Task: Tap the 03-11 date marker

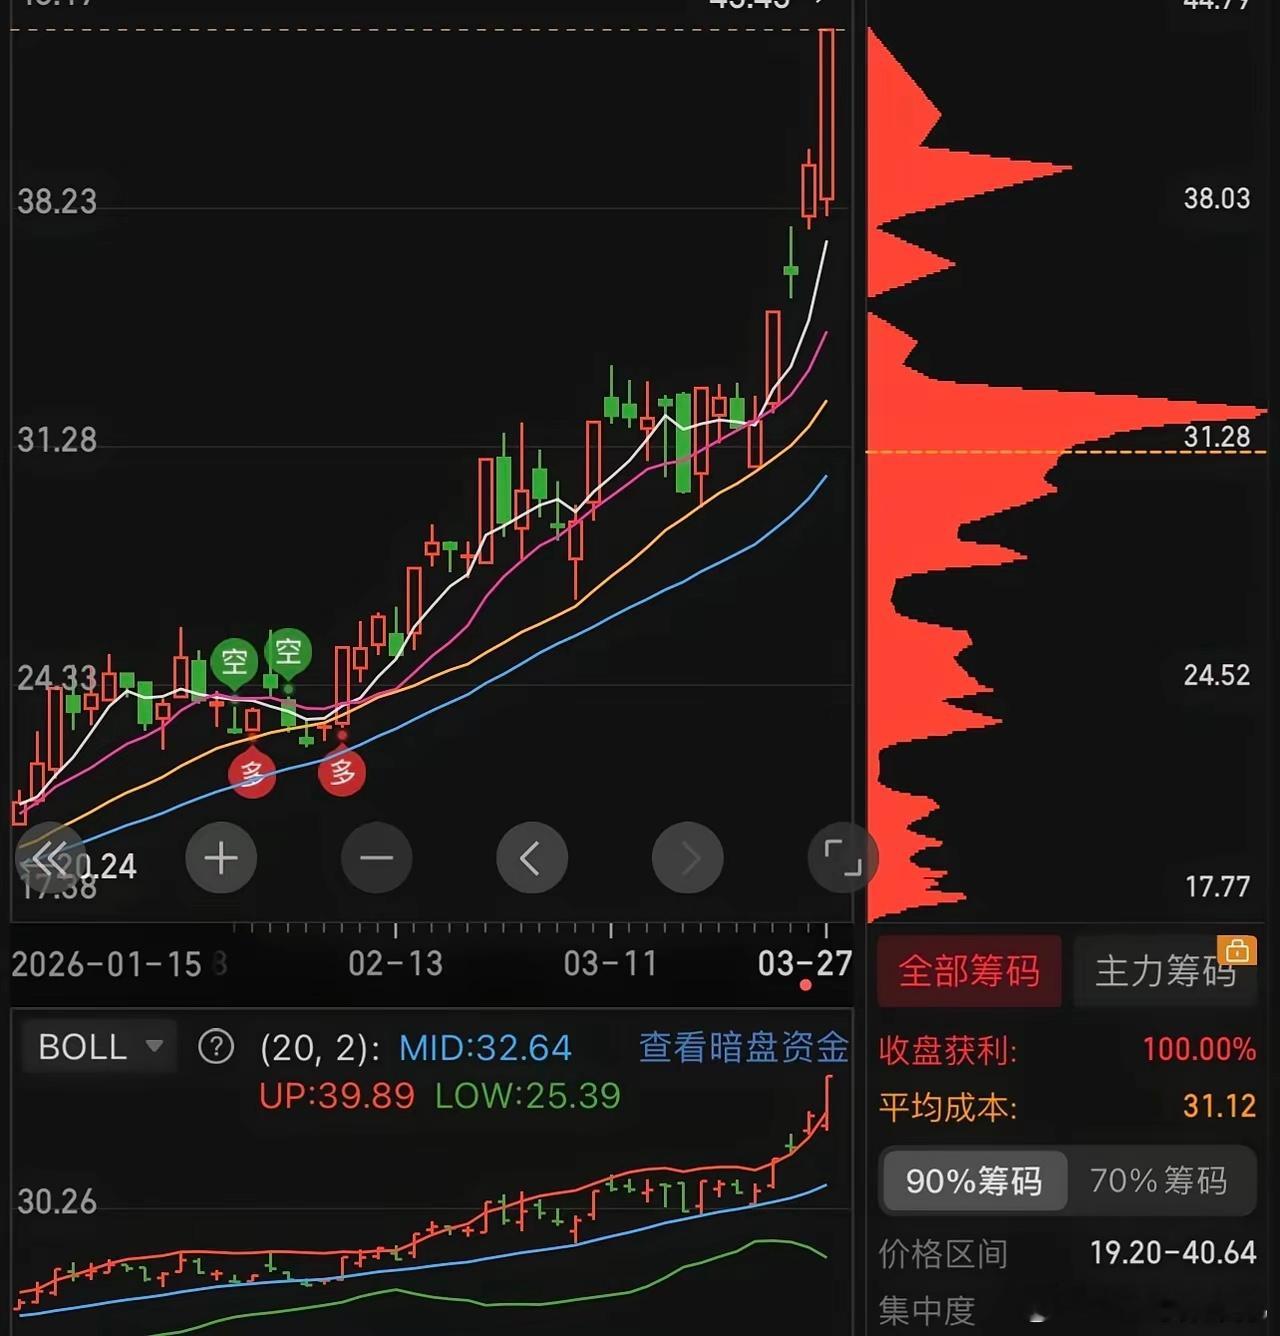Action: tap(610, 964)
